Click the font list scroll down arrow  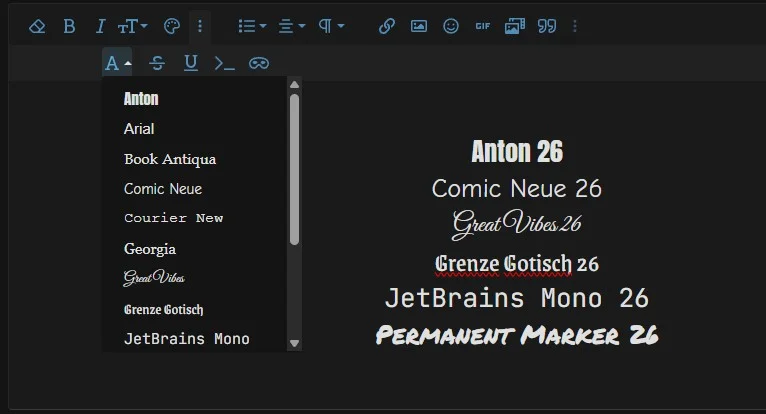point(294,343)
